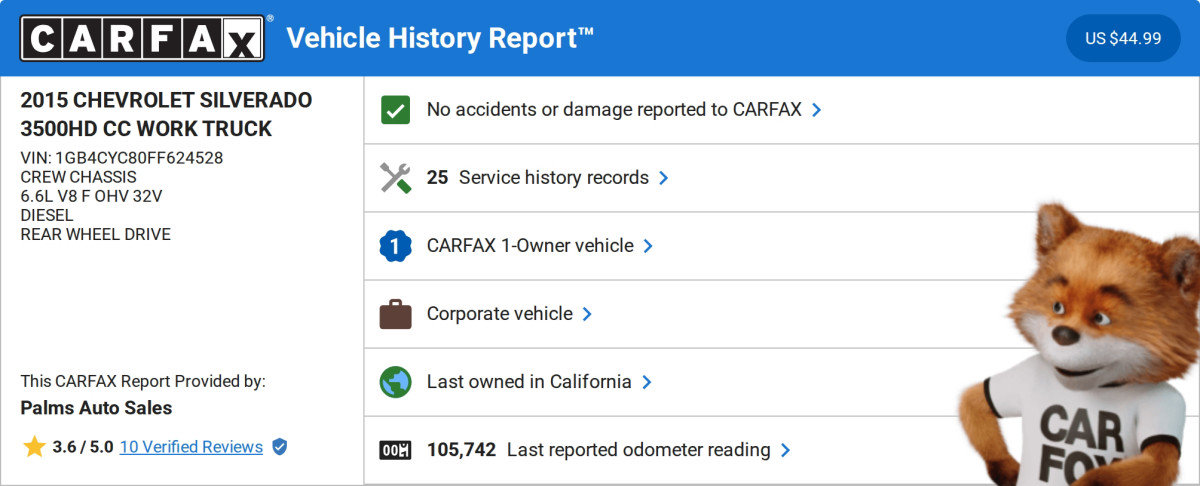
Task: Expand the CARFAX 1-Owner vehicle chevron
Action: pyautogui.click(x=648, y=246)
